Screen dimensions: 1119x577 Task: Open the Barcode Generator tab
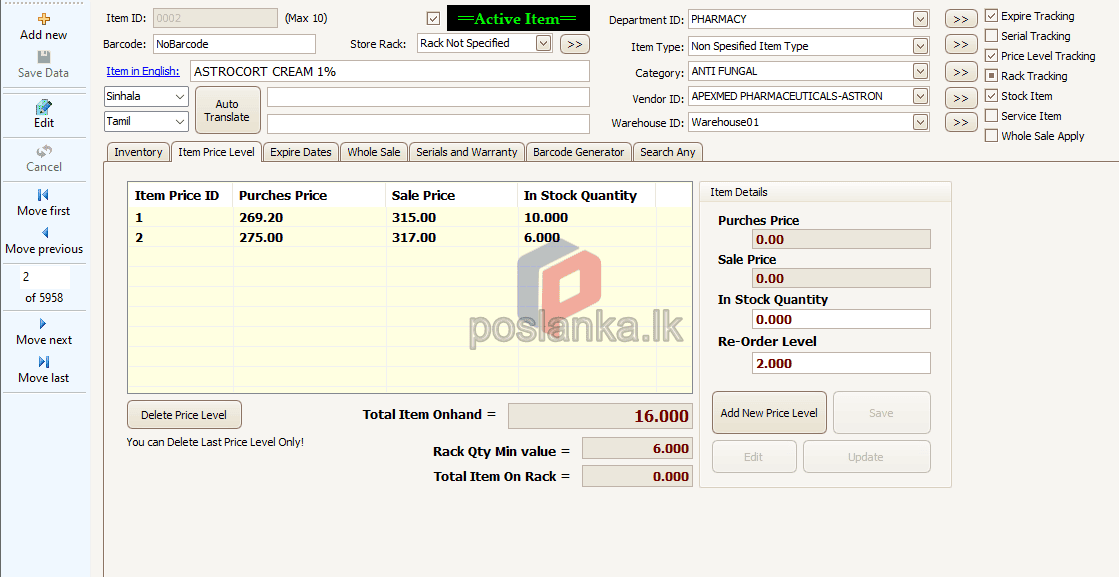click(579, 152)
